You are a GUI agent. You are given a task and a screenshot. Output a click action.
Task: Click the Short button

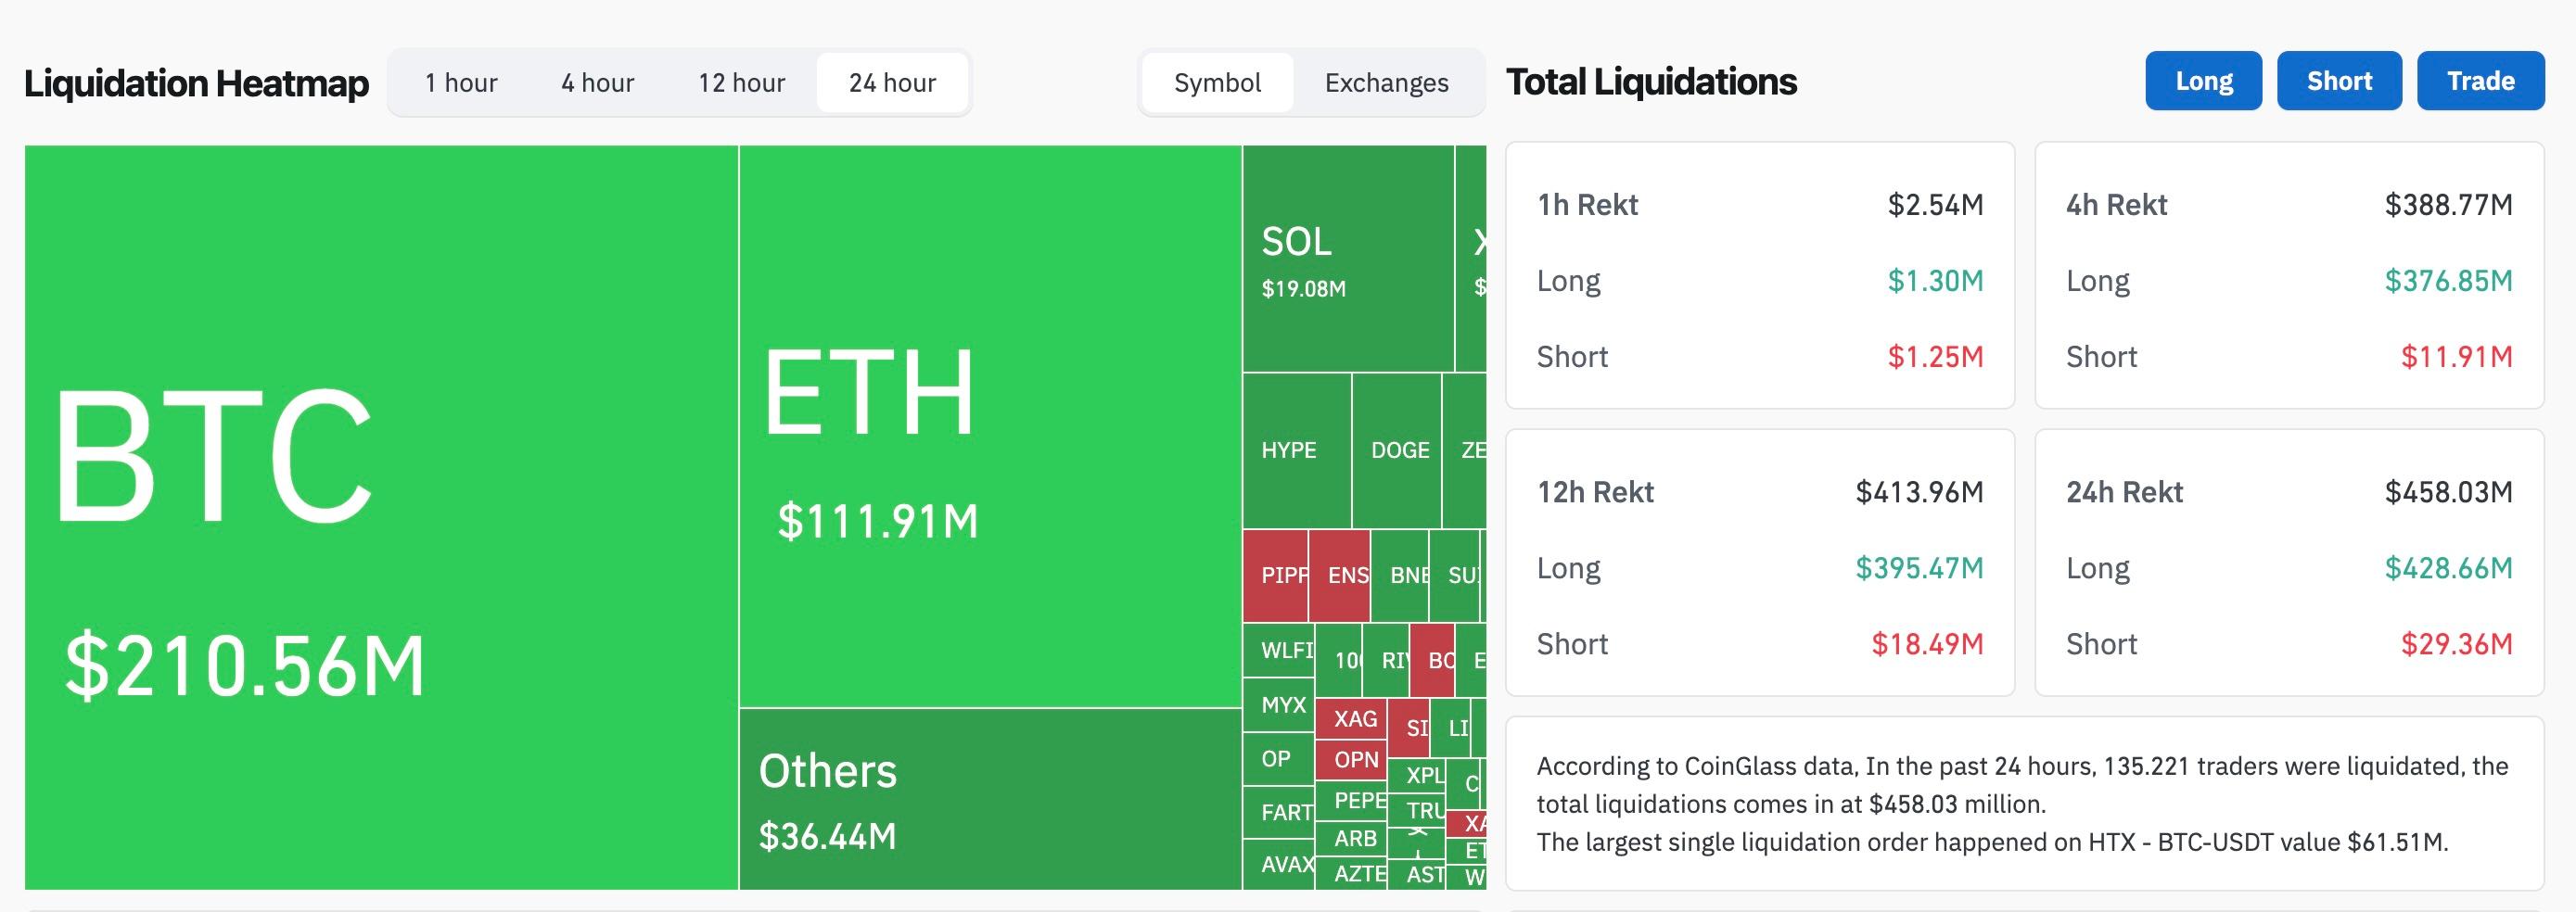coord(2339,81)
